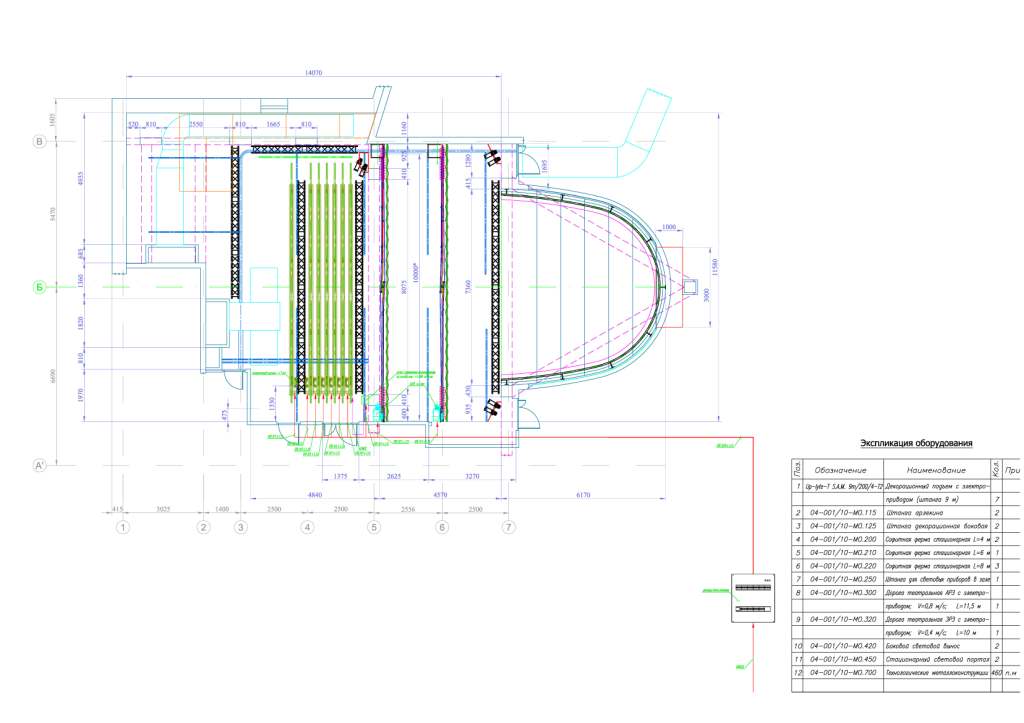Click the dimension '1400' between axes 2 and 3
The width and height of the screenshot is (1024, 723).
point(222,509)
